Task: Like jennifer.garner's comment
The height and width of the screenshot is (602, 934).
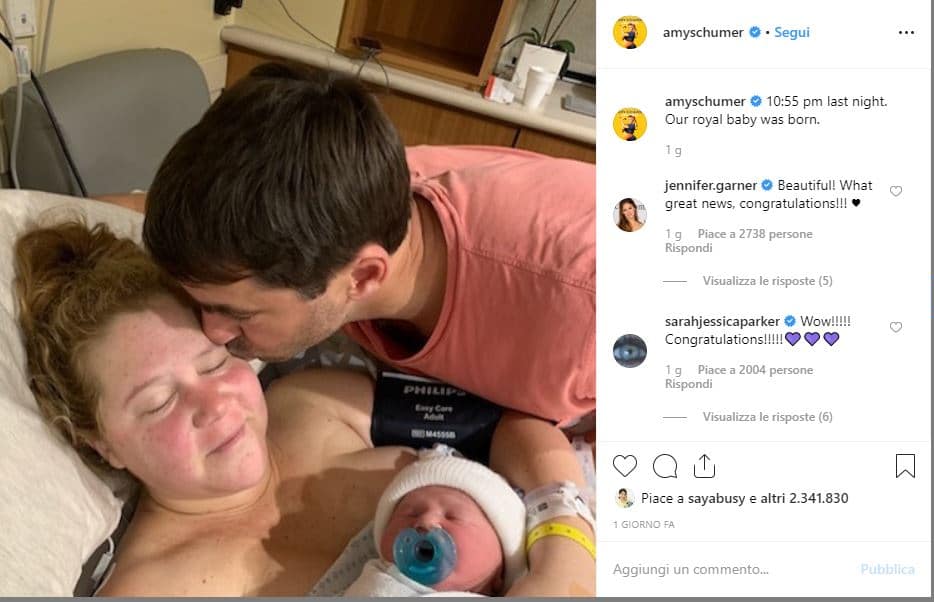Action: click(896, 191)
